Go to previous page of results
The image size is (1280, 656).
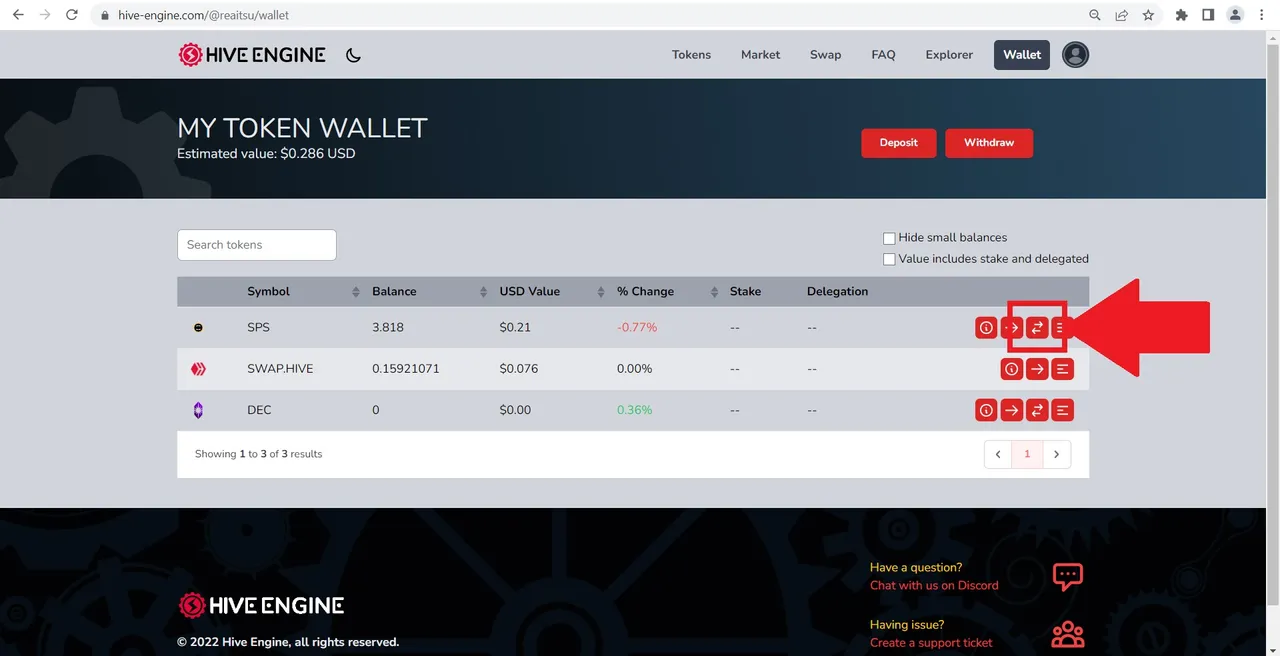998,454
